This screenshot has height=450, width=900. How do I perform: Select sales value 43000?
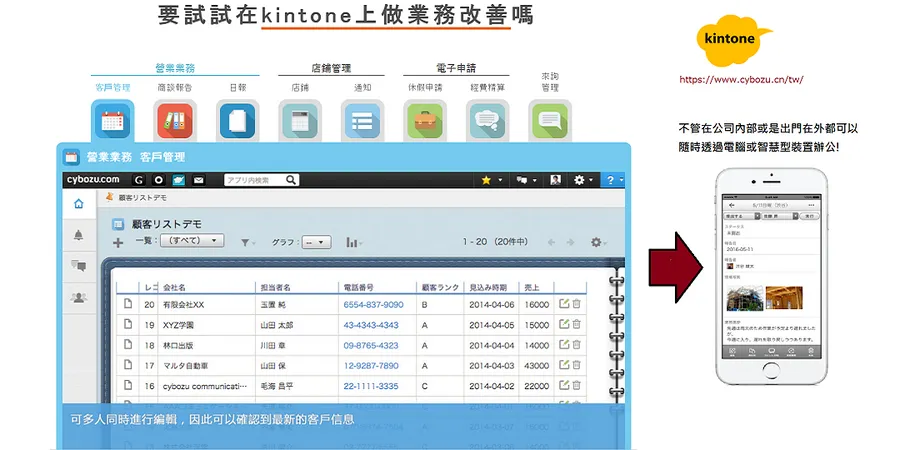click(x=537, y=366)
